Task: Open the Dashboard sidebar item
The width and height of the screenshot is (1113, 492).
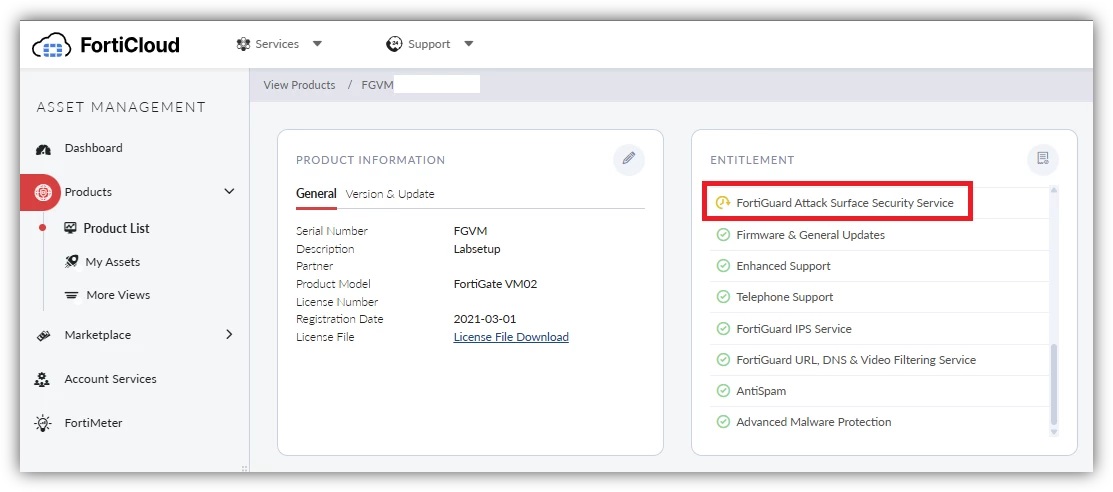Action: (93, 148)
